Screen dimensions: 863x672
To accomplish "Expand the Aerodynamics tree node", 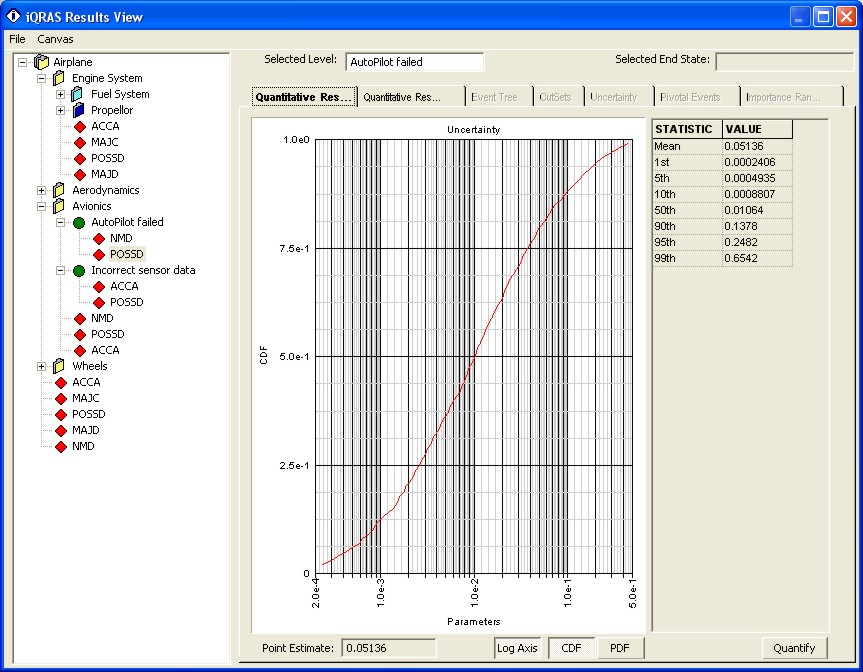I will (41, 190).
